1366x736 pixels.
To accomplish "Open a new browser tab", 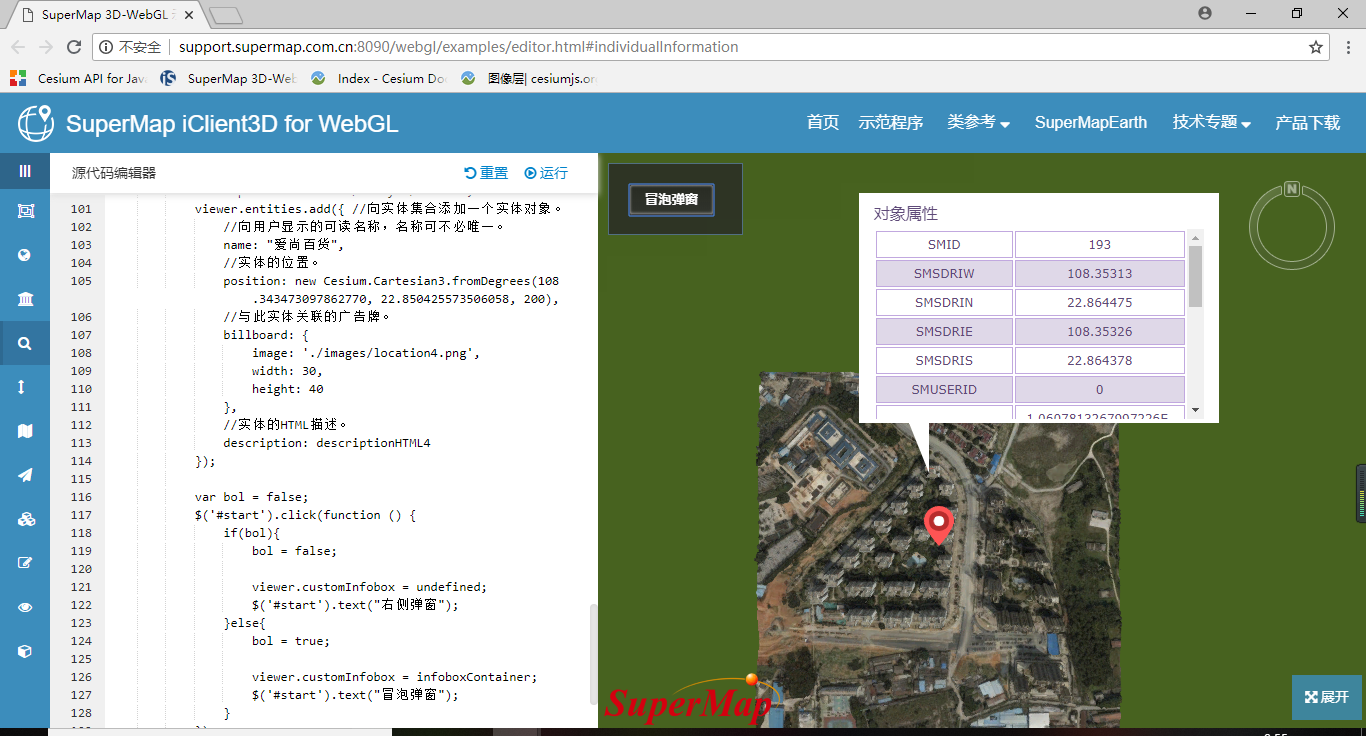I will 227,15.
